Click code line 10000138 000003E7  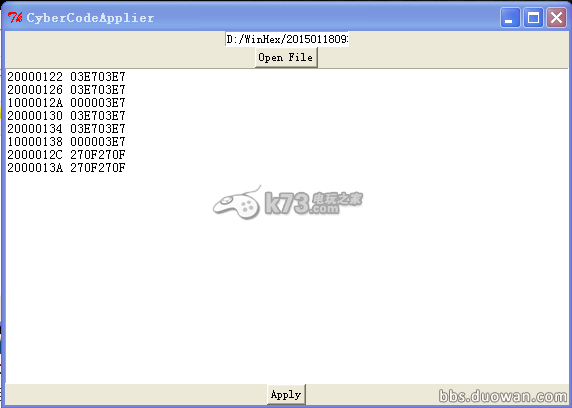(66, 142)
